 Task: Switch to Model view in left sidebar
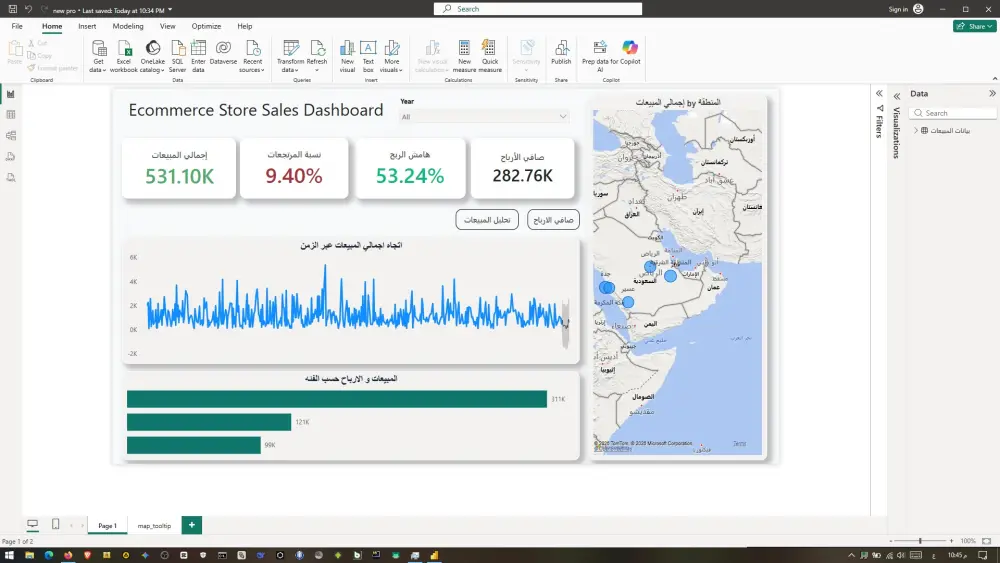pyautogui.click(x=11, y=136)
